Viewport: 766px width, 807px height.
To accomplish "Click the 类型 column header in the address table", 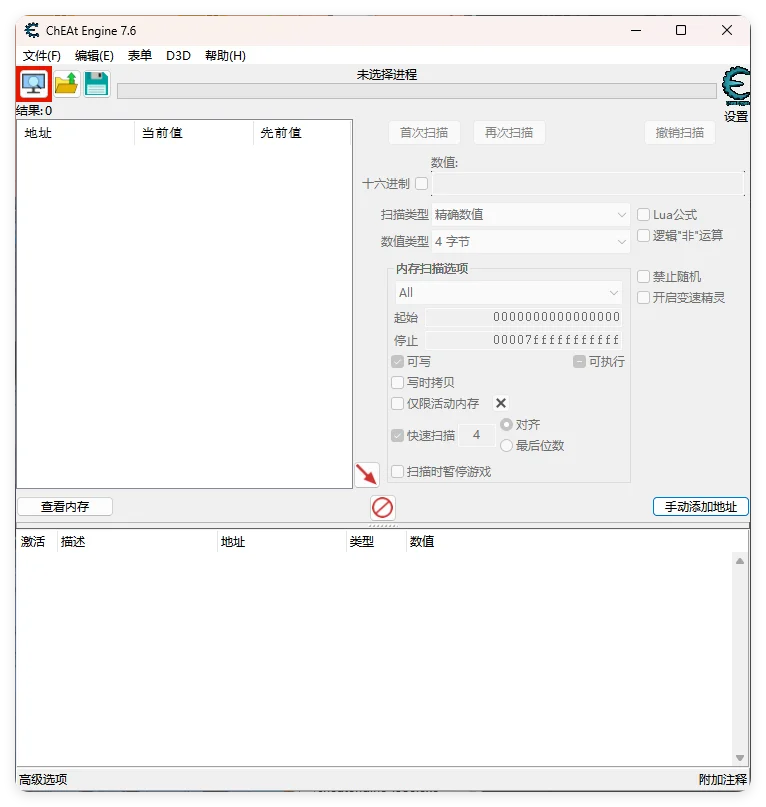I will [x=376, y=541].
